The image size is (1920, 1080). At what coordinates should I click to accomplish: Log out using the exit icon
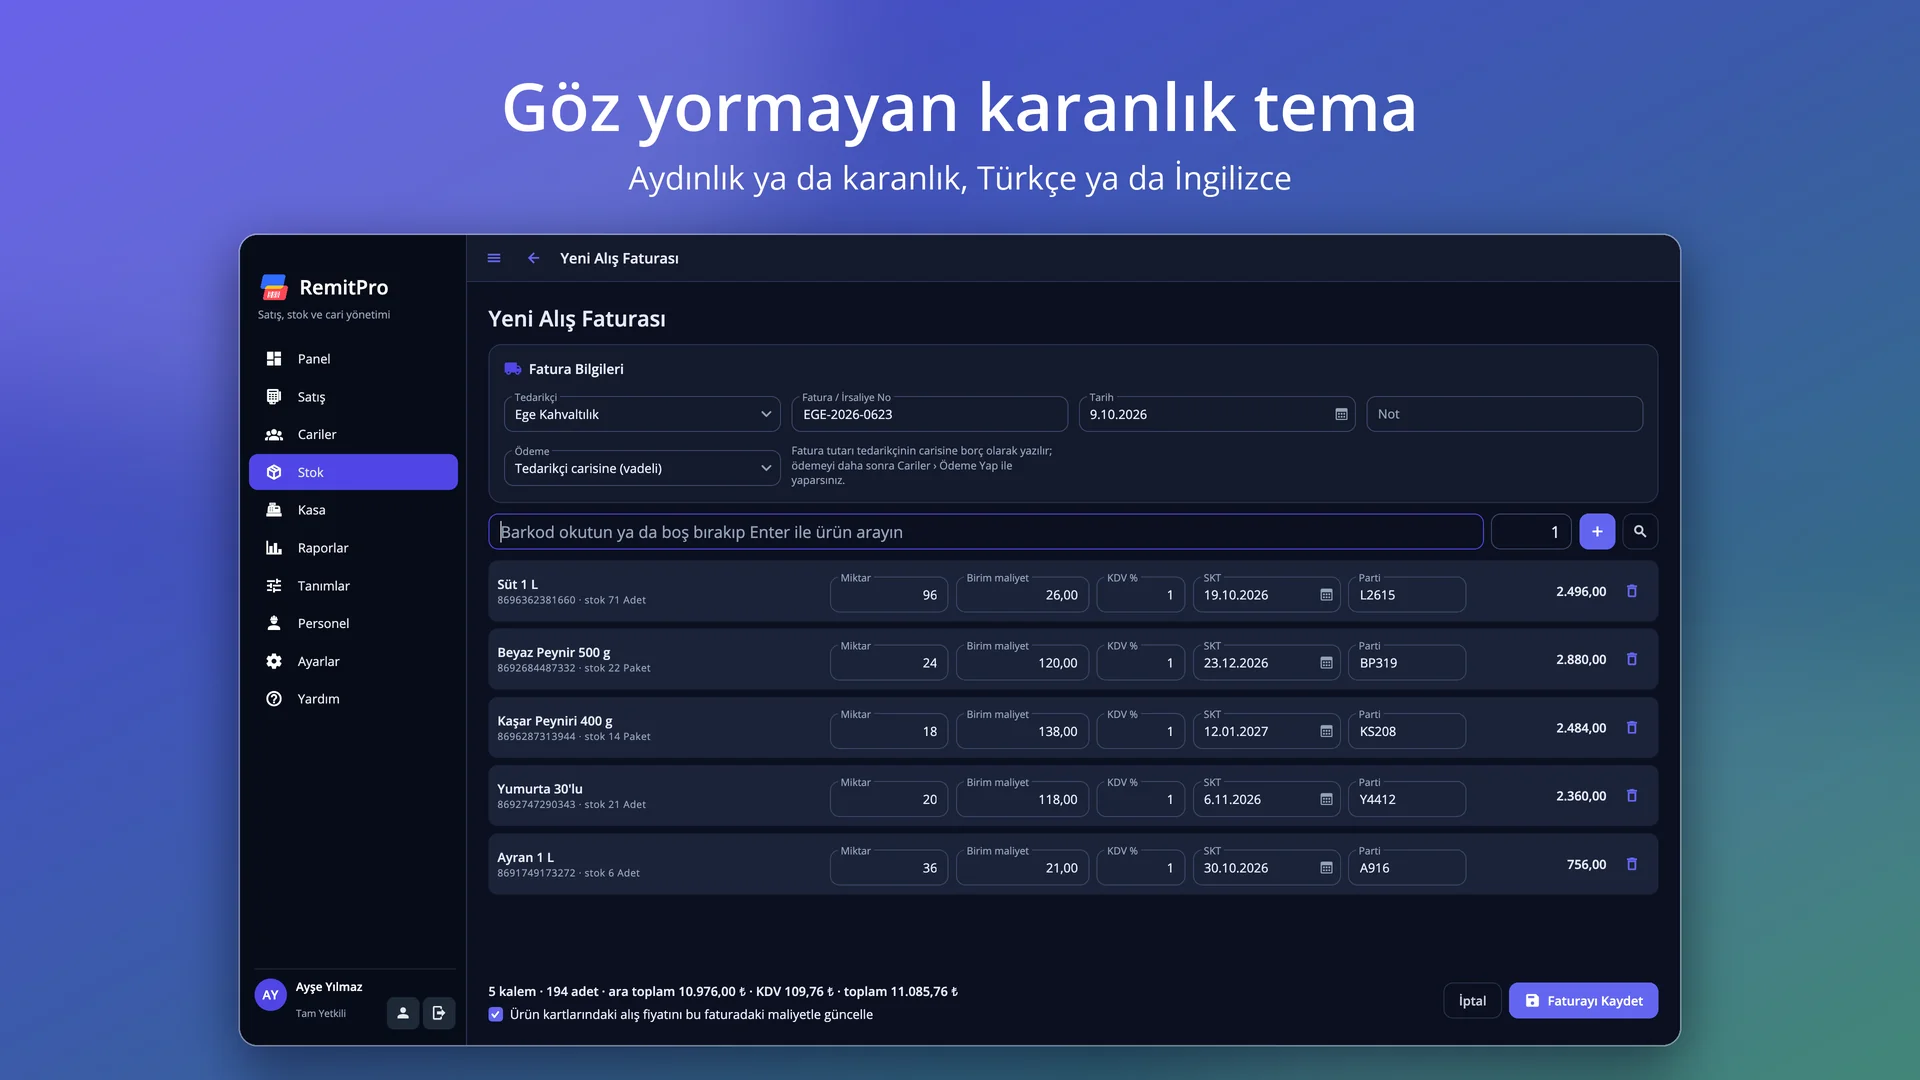439,1013
